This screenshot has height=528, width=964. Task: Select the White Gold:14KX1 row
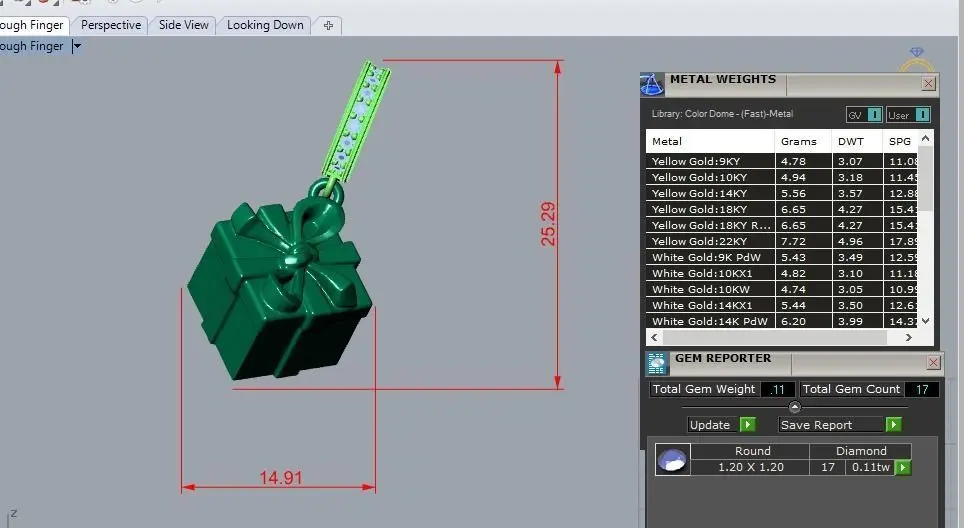[781, 305]
